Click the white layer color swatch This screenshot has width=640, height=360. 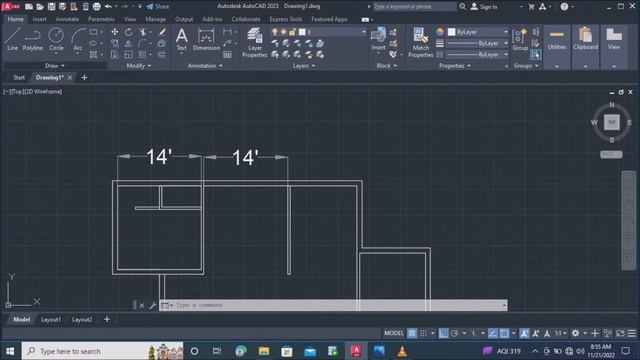coord(302,32)
